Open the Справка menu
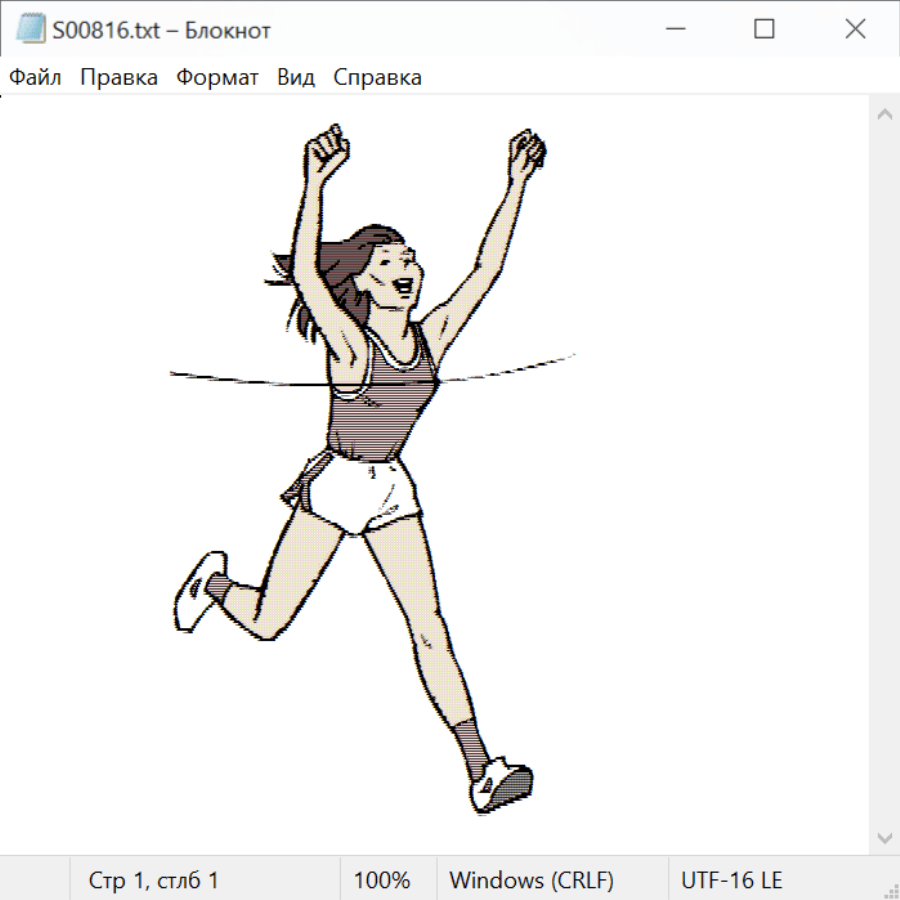The width and height of the screenshot is (900, 900). pyautogui.click(x=377, y=78)
